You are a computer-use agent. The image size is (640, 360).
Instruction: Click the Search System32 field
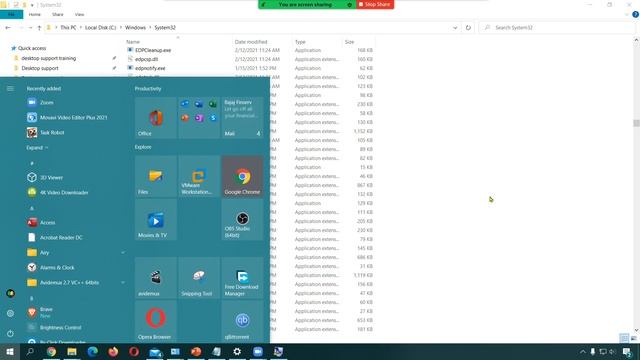click(557, 28)
